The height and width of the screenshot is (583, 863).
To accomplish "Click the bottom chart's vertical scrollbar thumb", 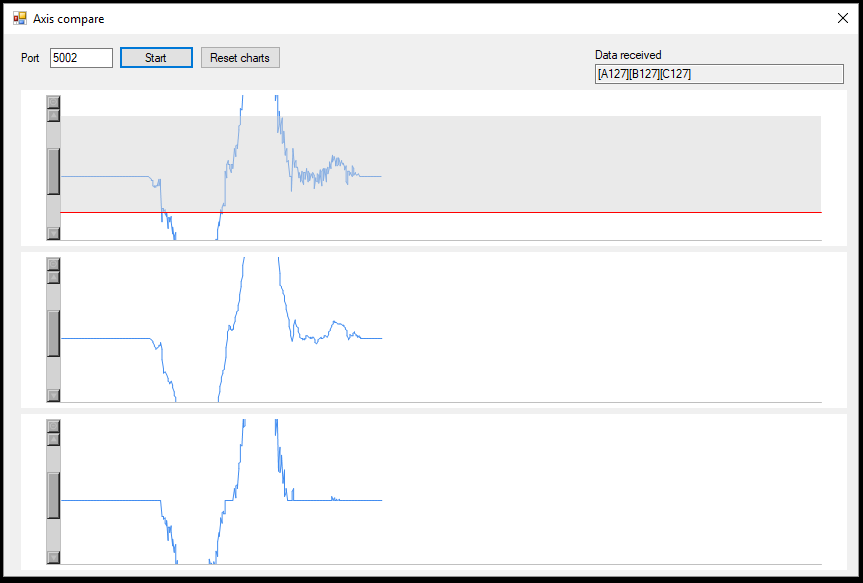I will (x=53, y=495).
